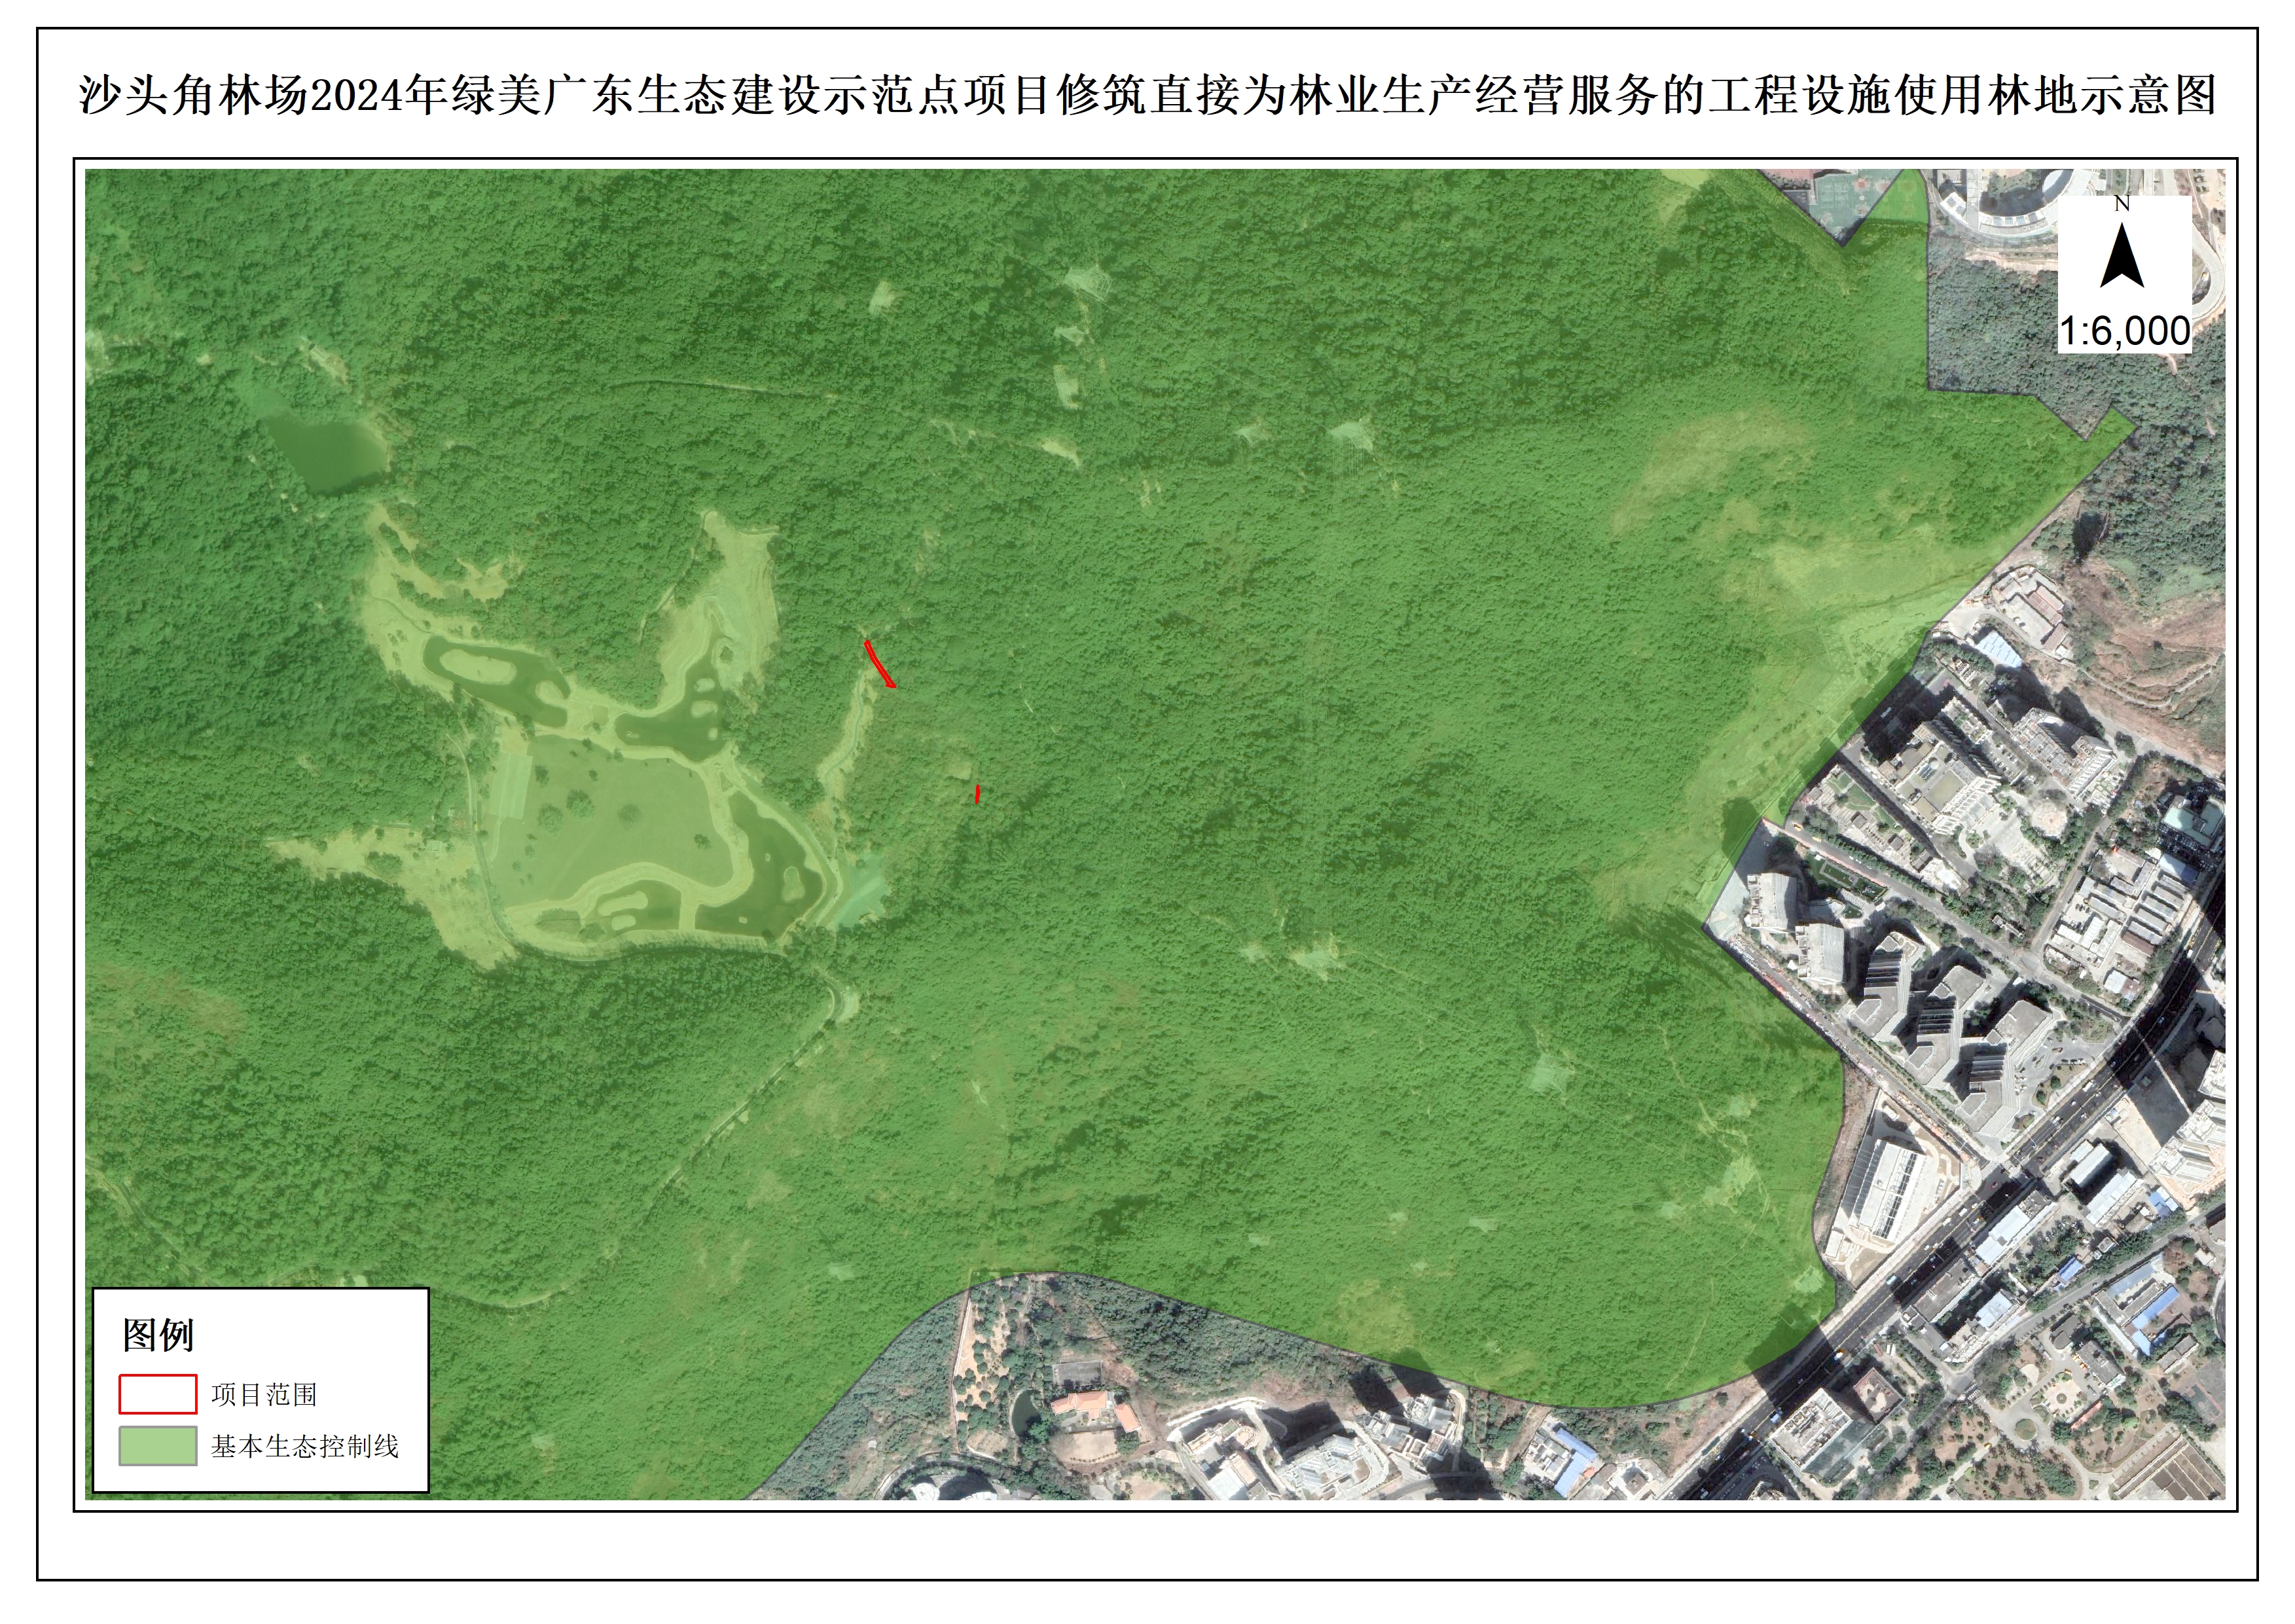
Task: Click the north arrow symbol
Action: [x=2121, y=257]
